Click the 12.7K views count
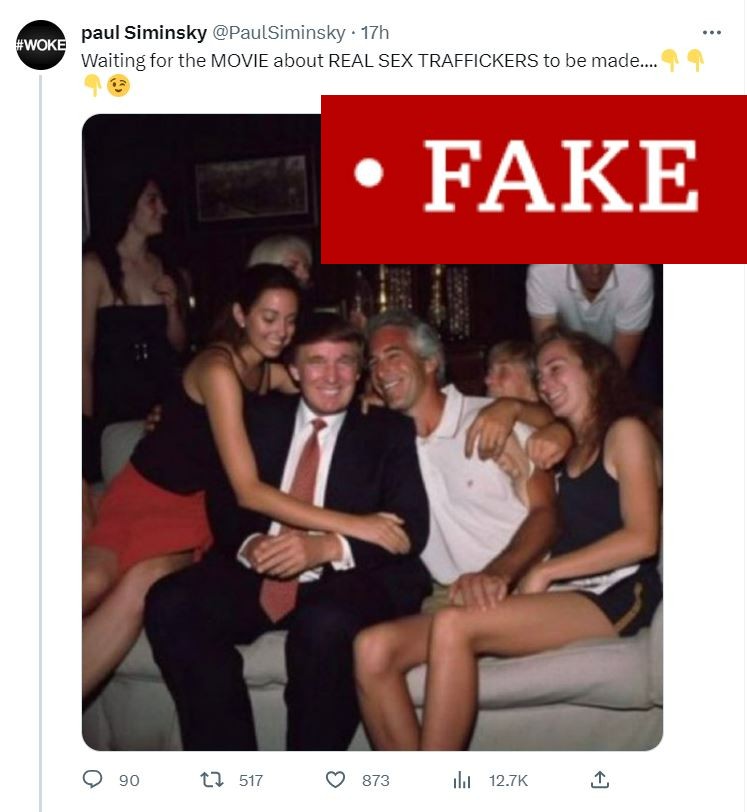Viewport: 747px width, 812px height. click(507, 780)
